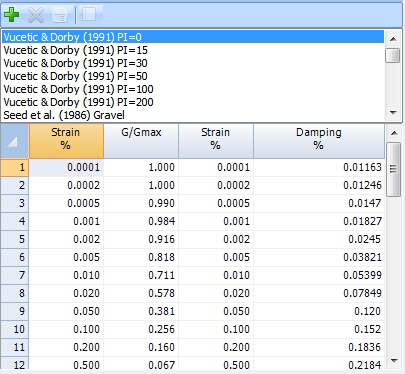Screen dimensions: 405x374
Task: Select Seed et al. (1986) Gravel
Action: [193, 115]
